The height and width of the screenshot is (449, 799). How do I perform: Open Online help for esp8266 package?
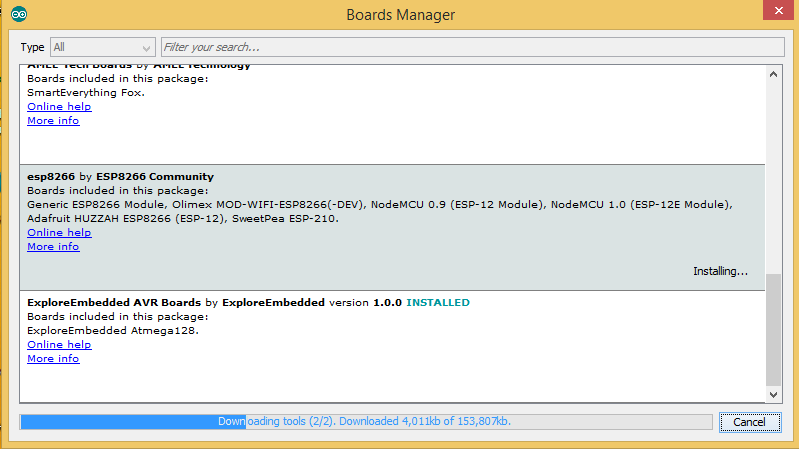(x=59, y=232)
